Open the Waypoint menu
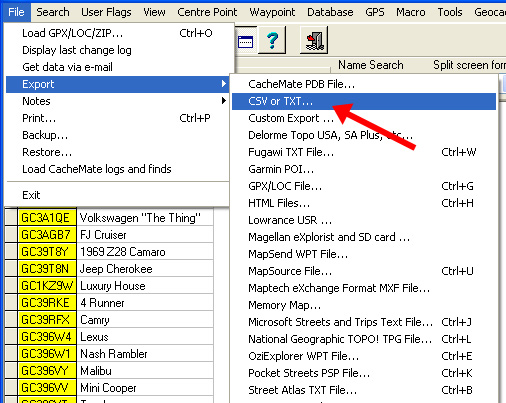Image resolution: width=506 pixels, height=403 pixels. click(272, 12)
